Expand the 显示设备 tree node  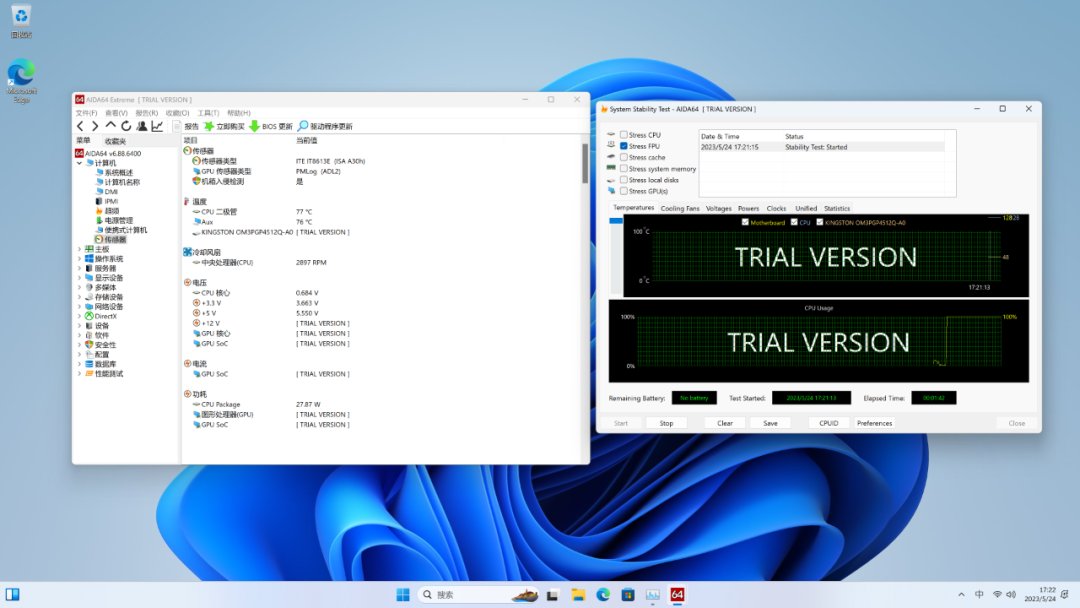[x=79, y=277]
